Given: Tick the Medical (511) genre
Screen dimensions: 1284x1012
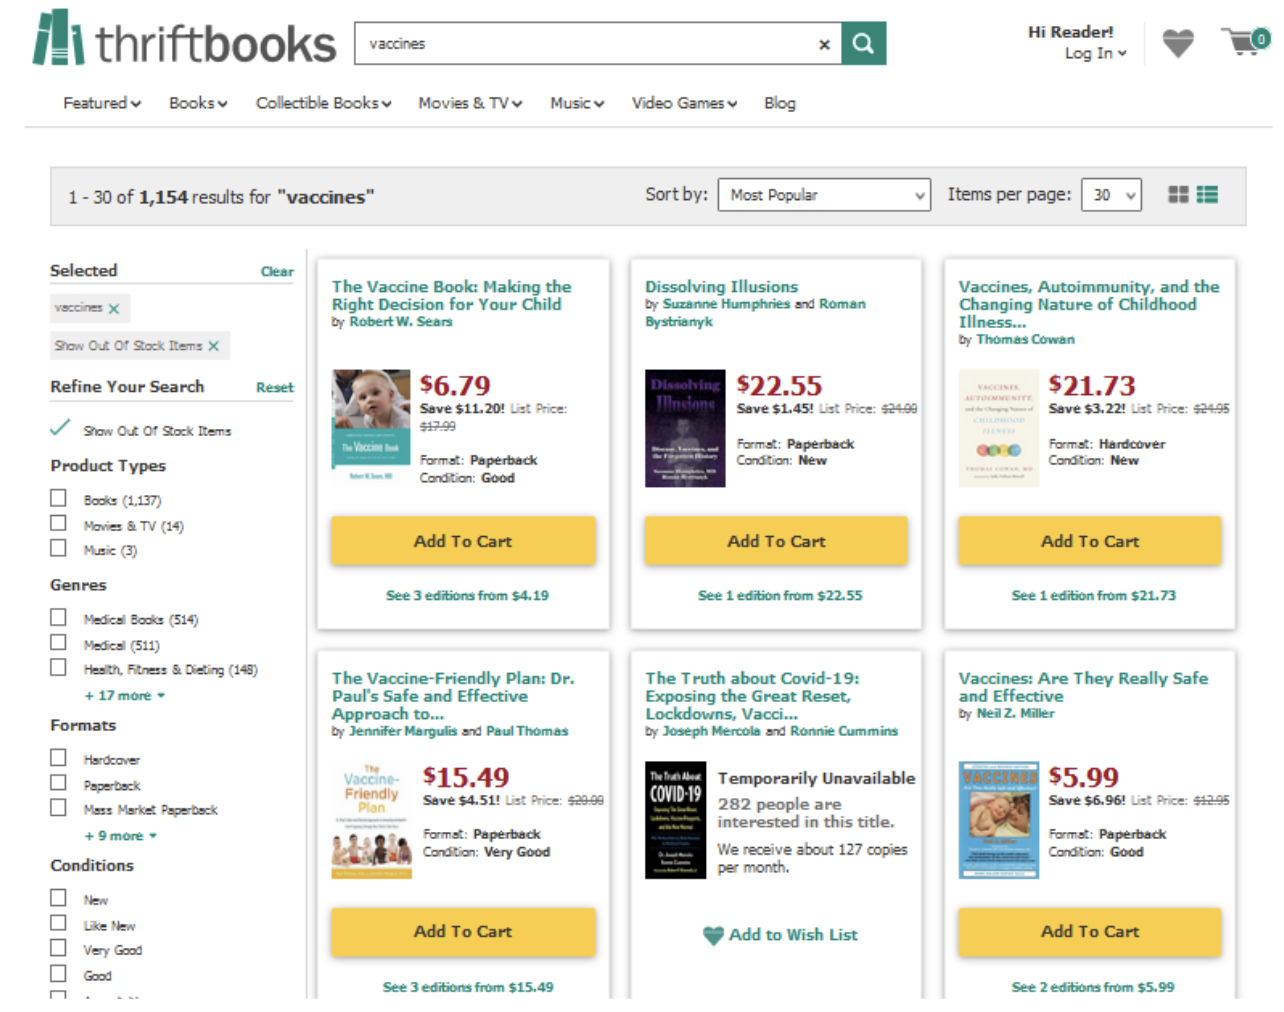Looking at the screenshot, I should pyautogui.click(x=59, y=642).
